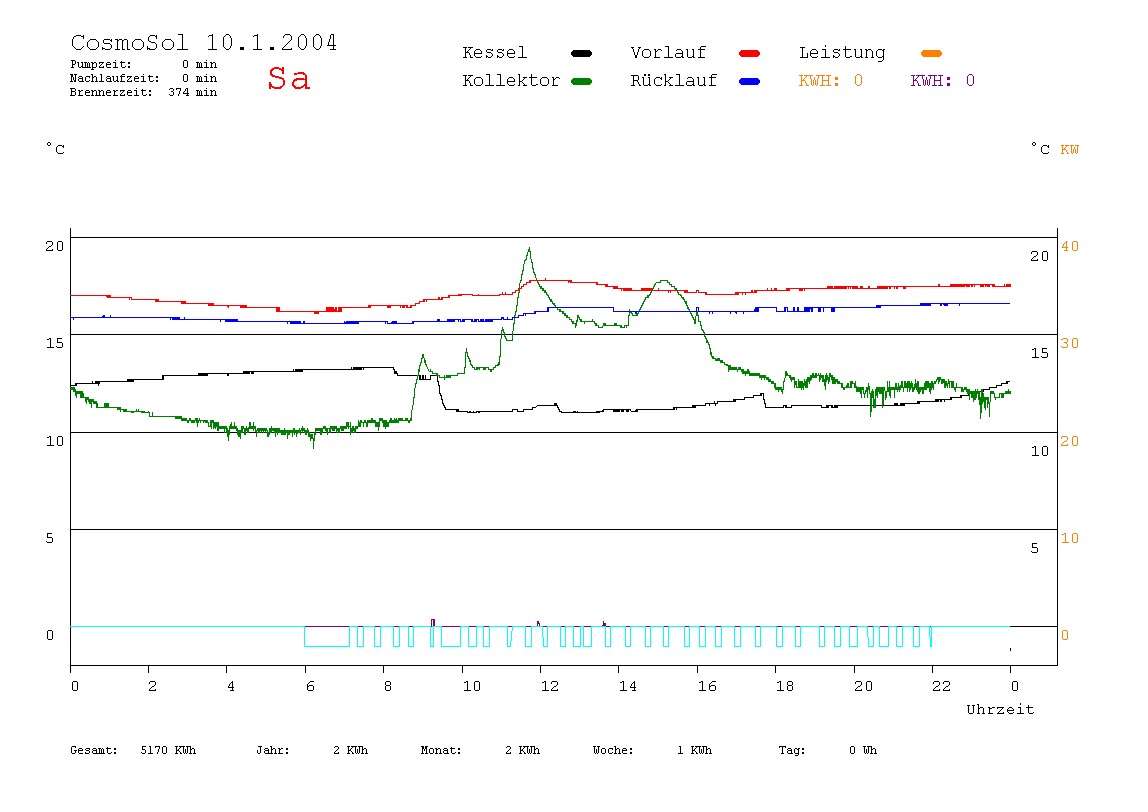Click the "Nachlaufzeit:" label

click(x=115, y=78)
